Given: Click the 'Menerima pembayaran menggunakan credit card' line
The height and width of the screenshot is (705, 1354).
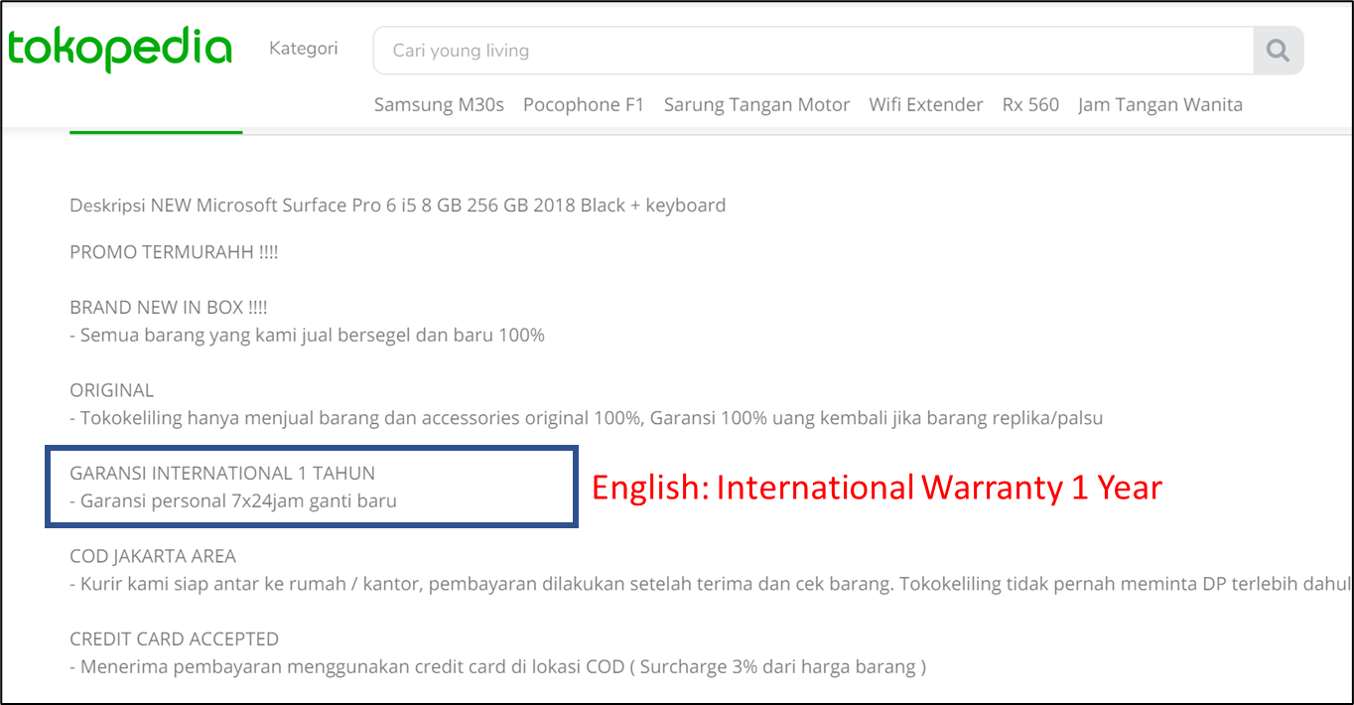Looking at the screenshot, I should pos(498,667).
